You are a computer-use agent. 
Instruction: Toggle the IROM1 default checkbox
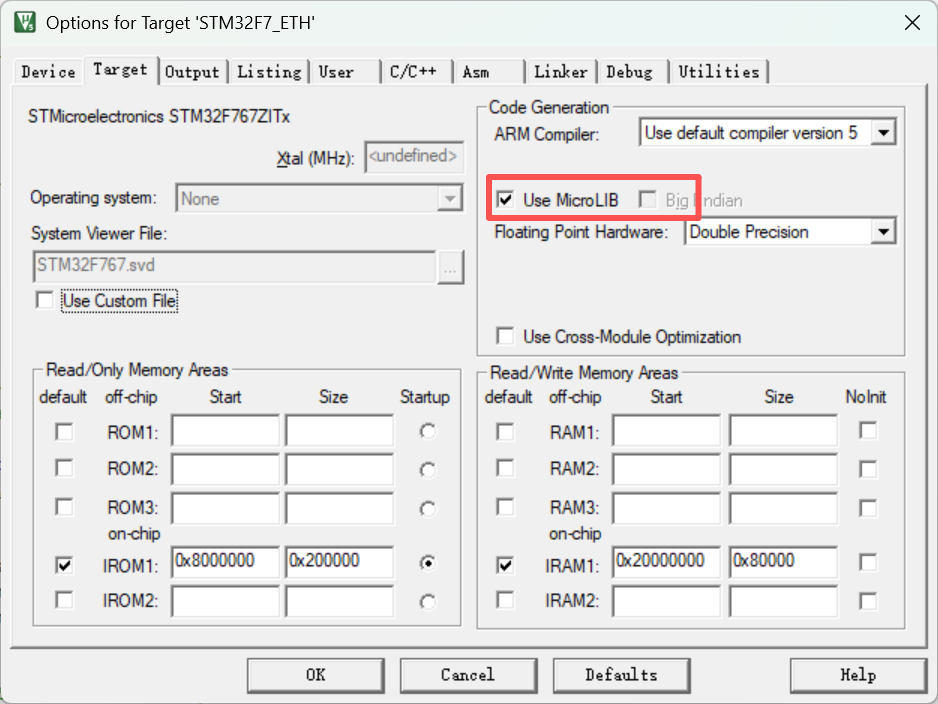64,565
